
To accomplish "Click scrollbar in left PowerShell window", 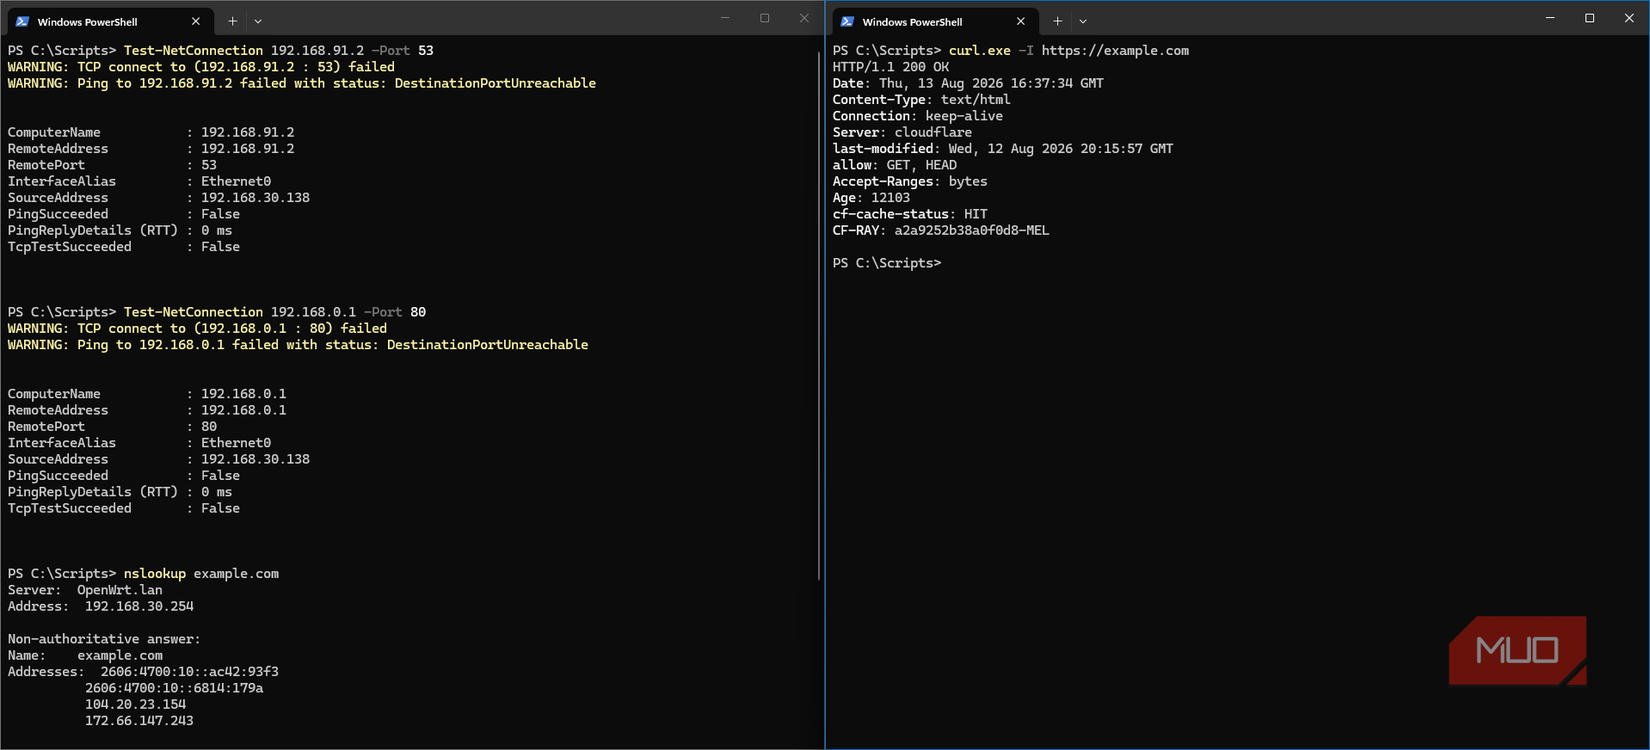I will [819, 315].
